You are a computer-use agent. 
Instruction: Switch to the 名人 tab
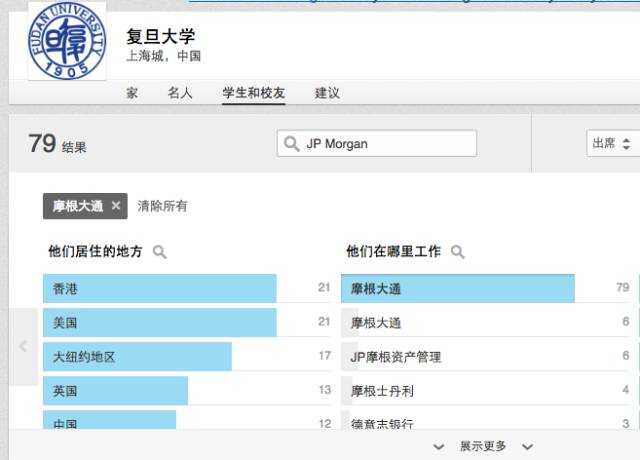point(180,93)
